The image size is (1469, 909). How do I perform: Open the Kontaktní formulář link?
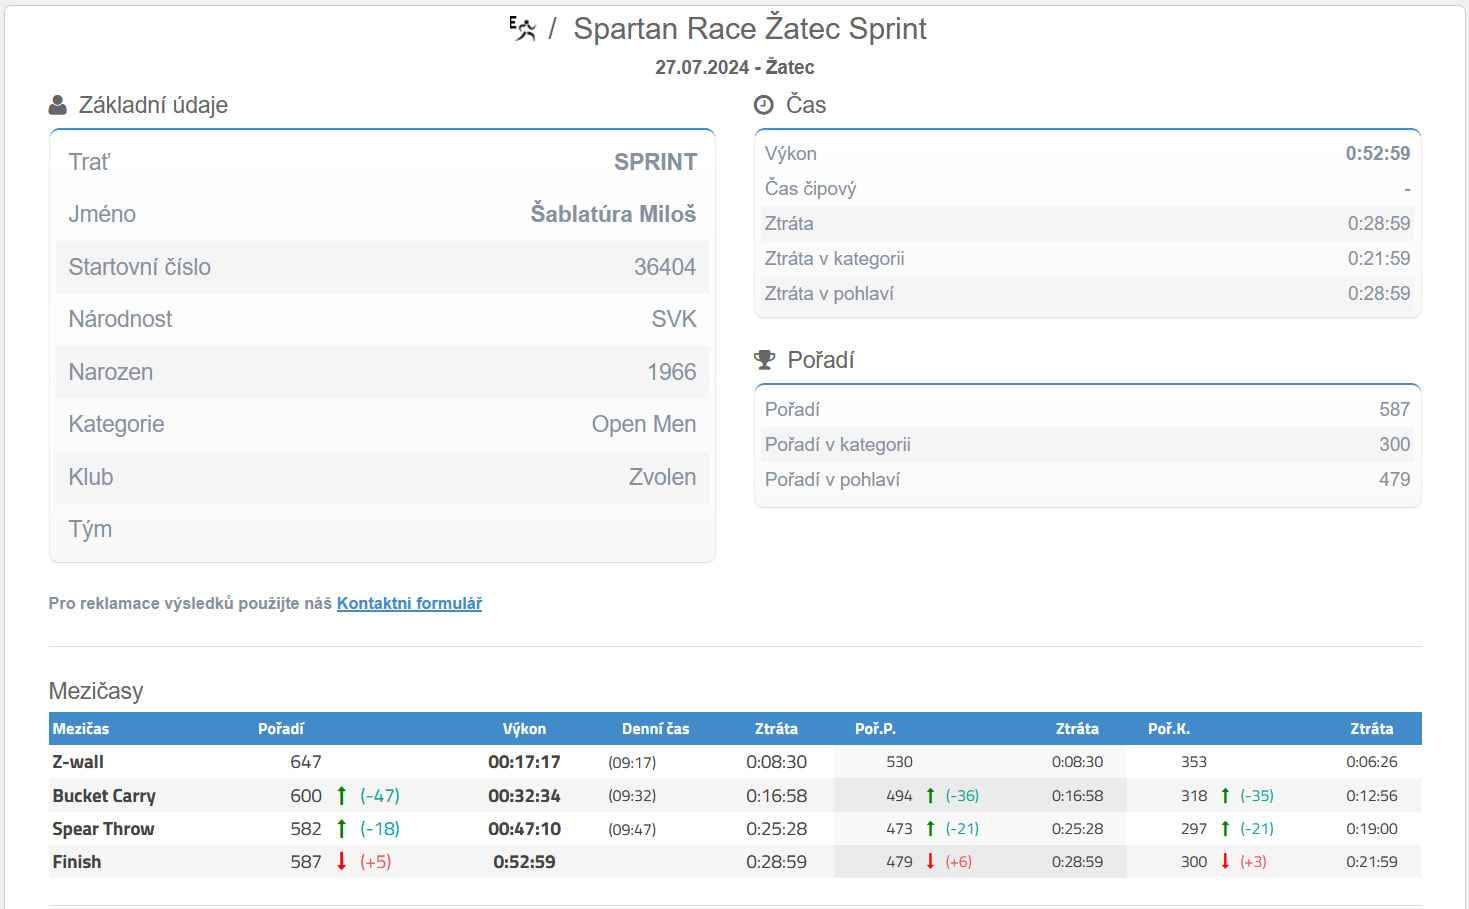[x=409, y=603]
